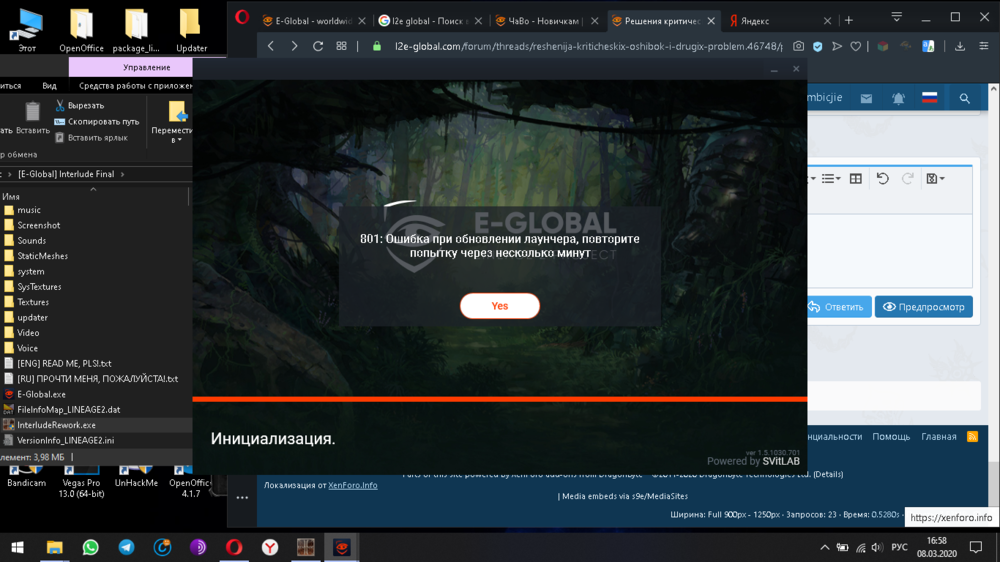
Task: Expand the list dropdown in the editor toolbar
Action: pyautogui.click(x=831, y=179)
